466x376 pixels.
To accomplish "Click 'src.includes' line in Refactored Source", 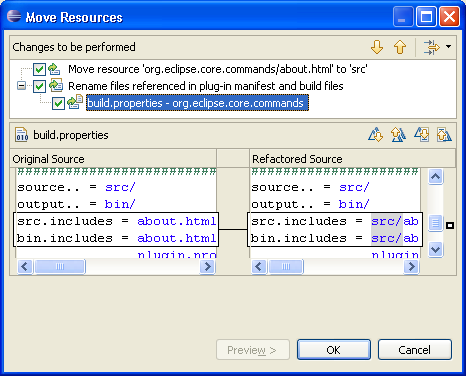I will (335, 221).
